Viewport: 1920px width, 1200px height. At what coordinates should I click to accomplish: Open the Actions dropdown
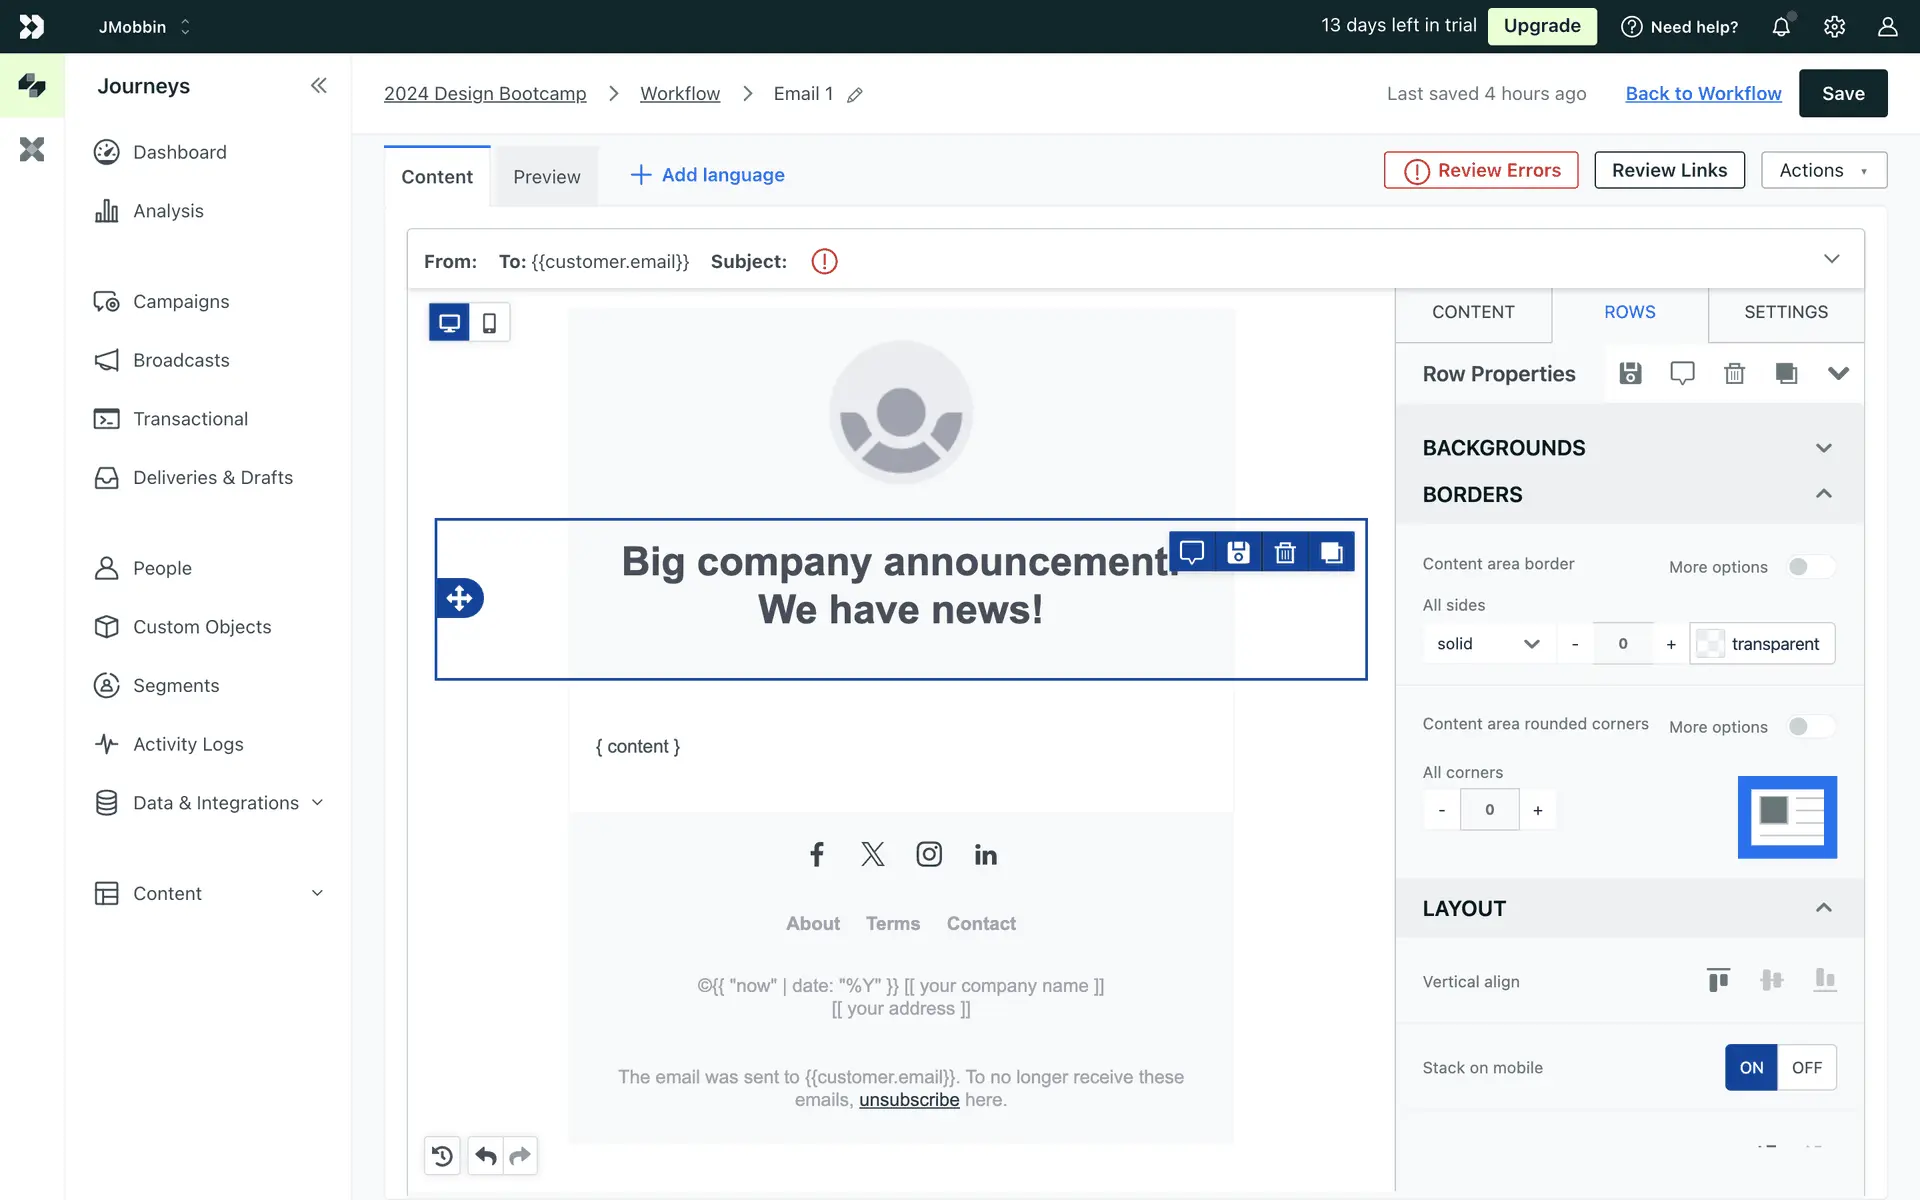tap(1823, 170)
